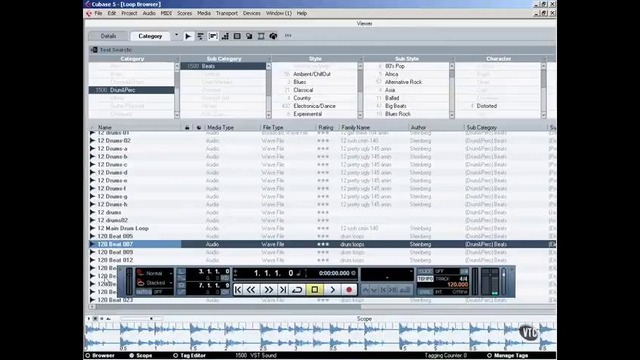Click the yellow Stop transport button
The image size is (640, 360).
[315, 290]
